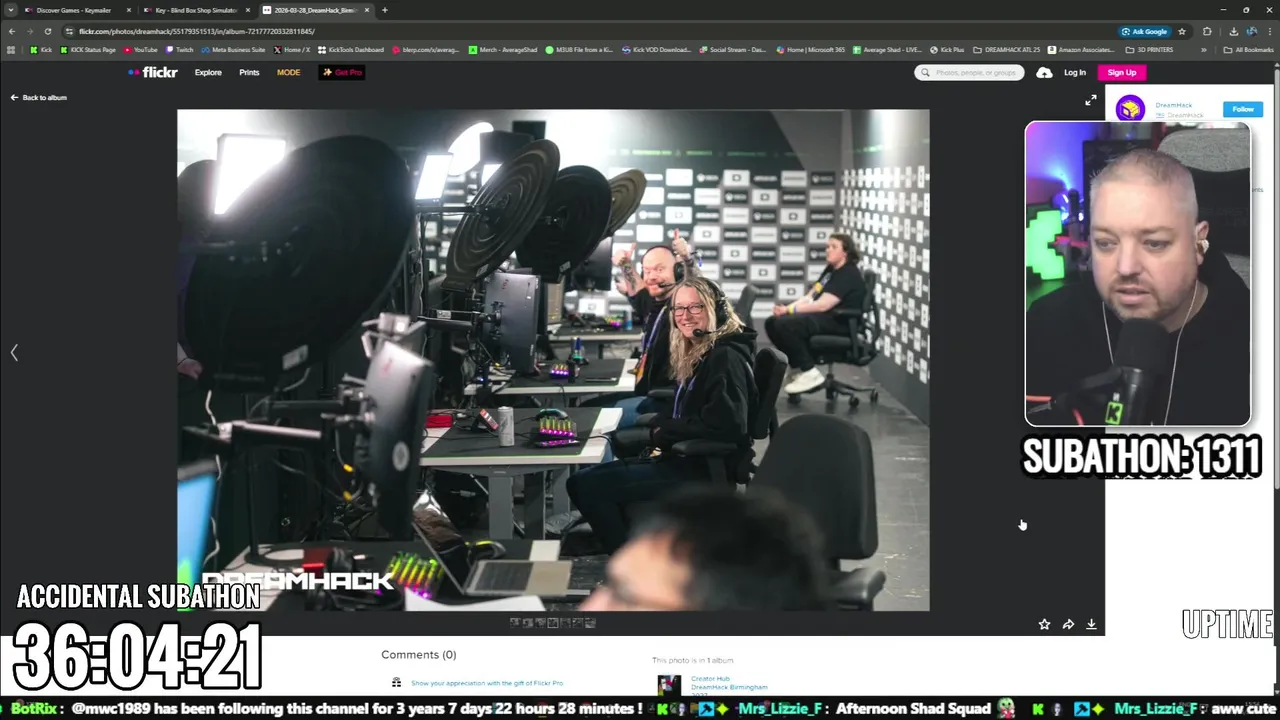Select the highlighted filmstrip thumbnail
1280x720 pixels.
pyautogui.click(x=552, y=622)
